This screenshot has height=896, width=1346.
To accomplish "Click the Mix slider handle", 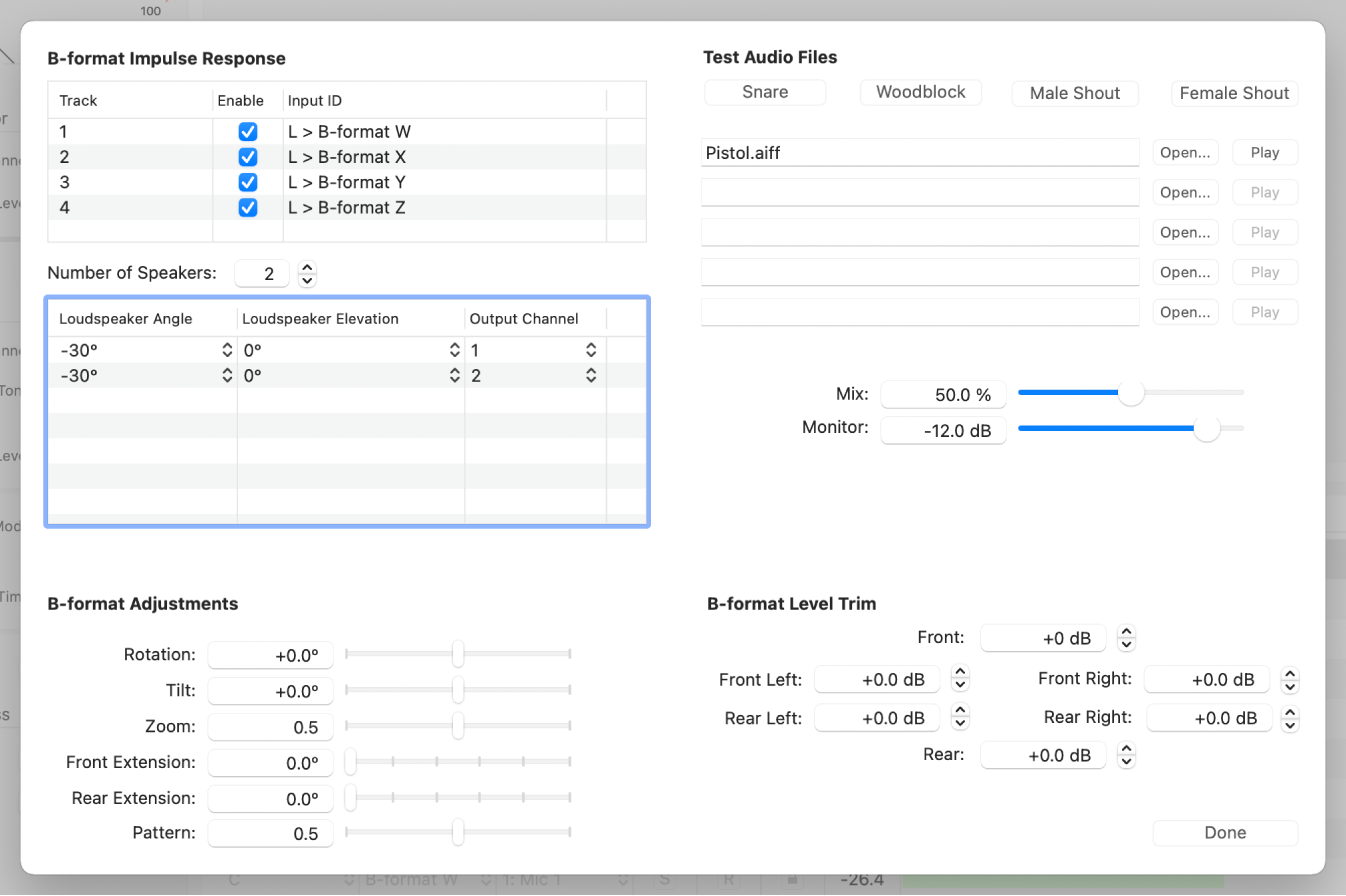I will (x=1130, y=393).
